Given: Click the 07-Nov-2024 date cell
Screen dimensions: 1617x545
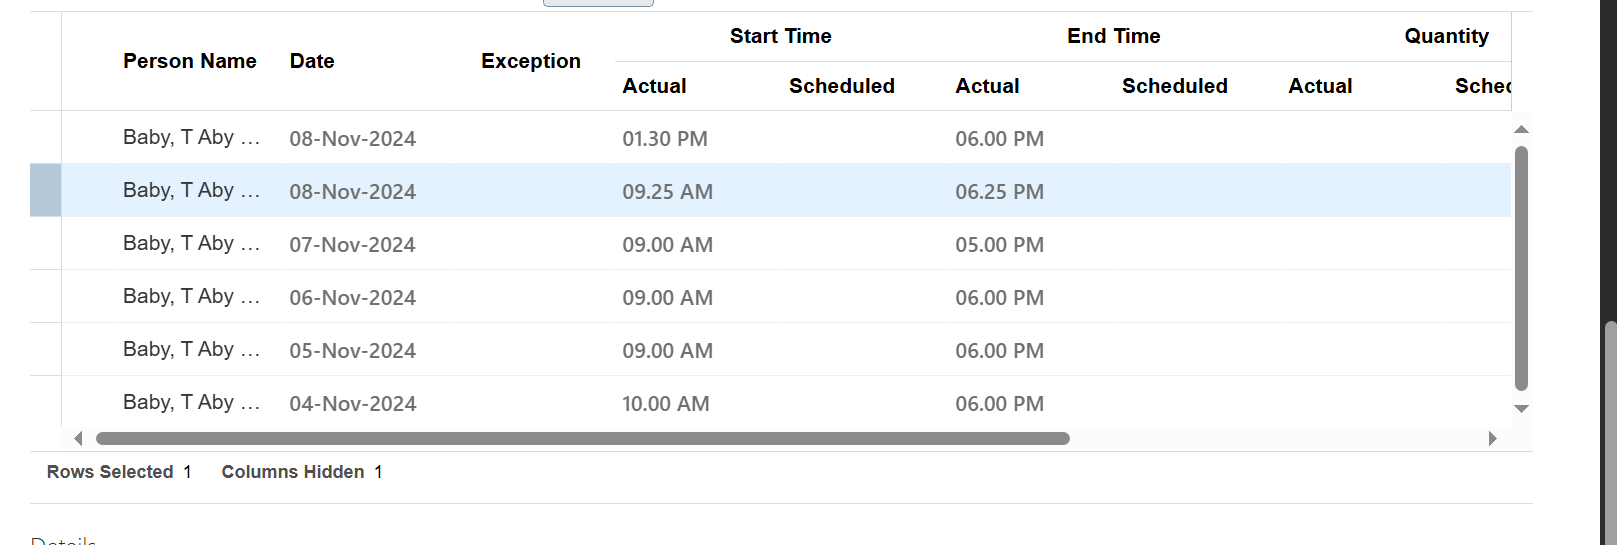Looking at the screenshot, I should (x=353, y=245).
